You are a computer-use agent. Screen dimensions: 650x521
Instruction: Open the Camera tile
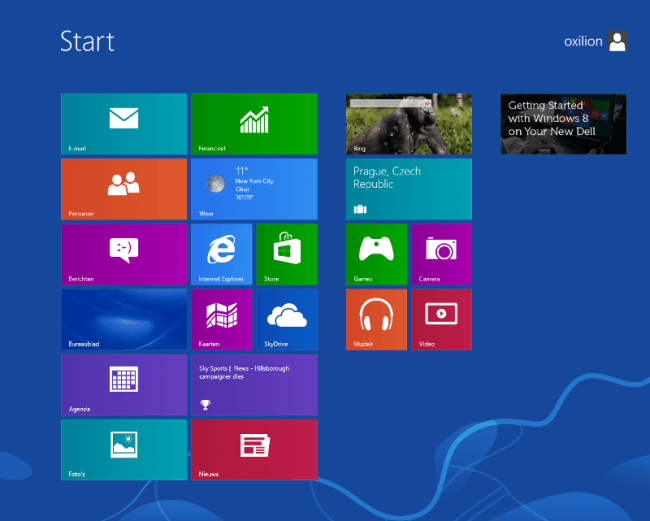click(441, 254)
